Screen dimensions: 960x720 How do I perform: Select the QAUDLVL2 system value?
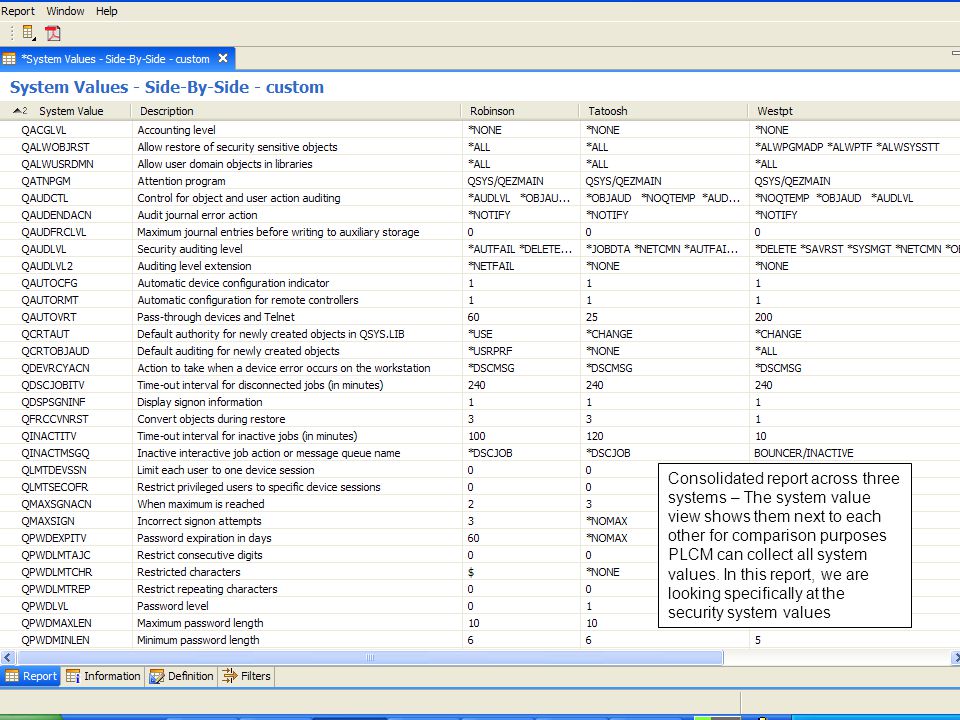coord(47,266)
